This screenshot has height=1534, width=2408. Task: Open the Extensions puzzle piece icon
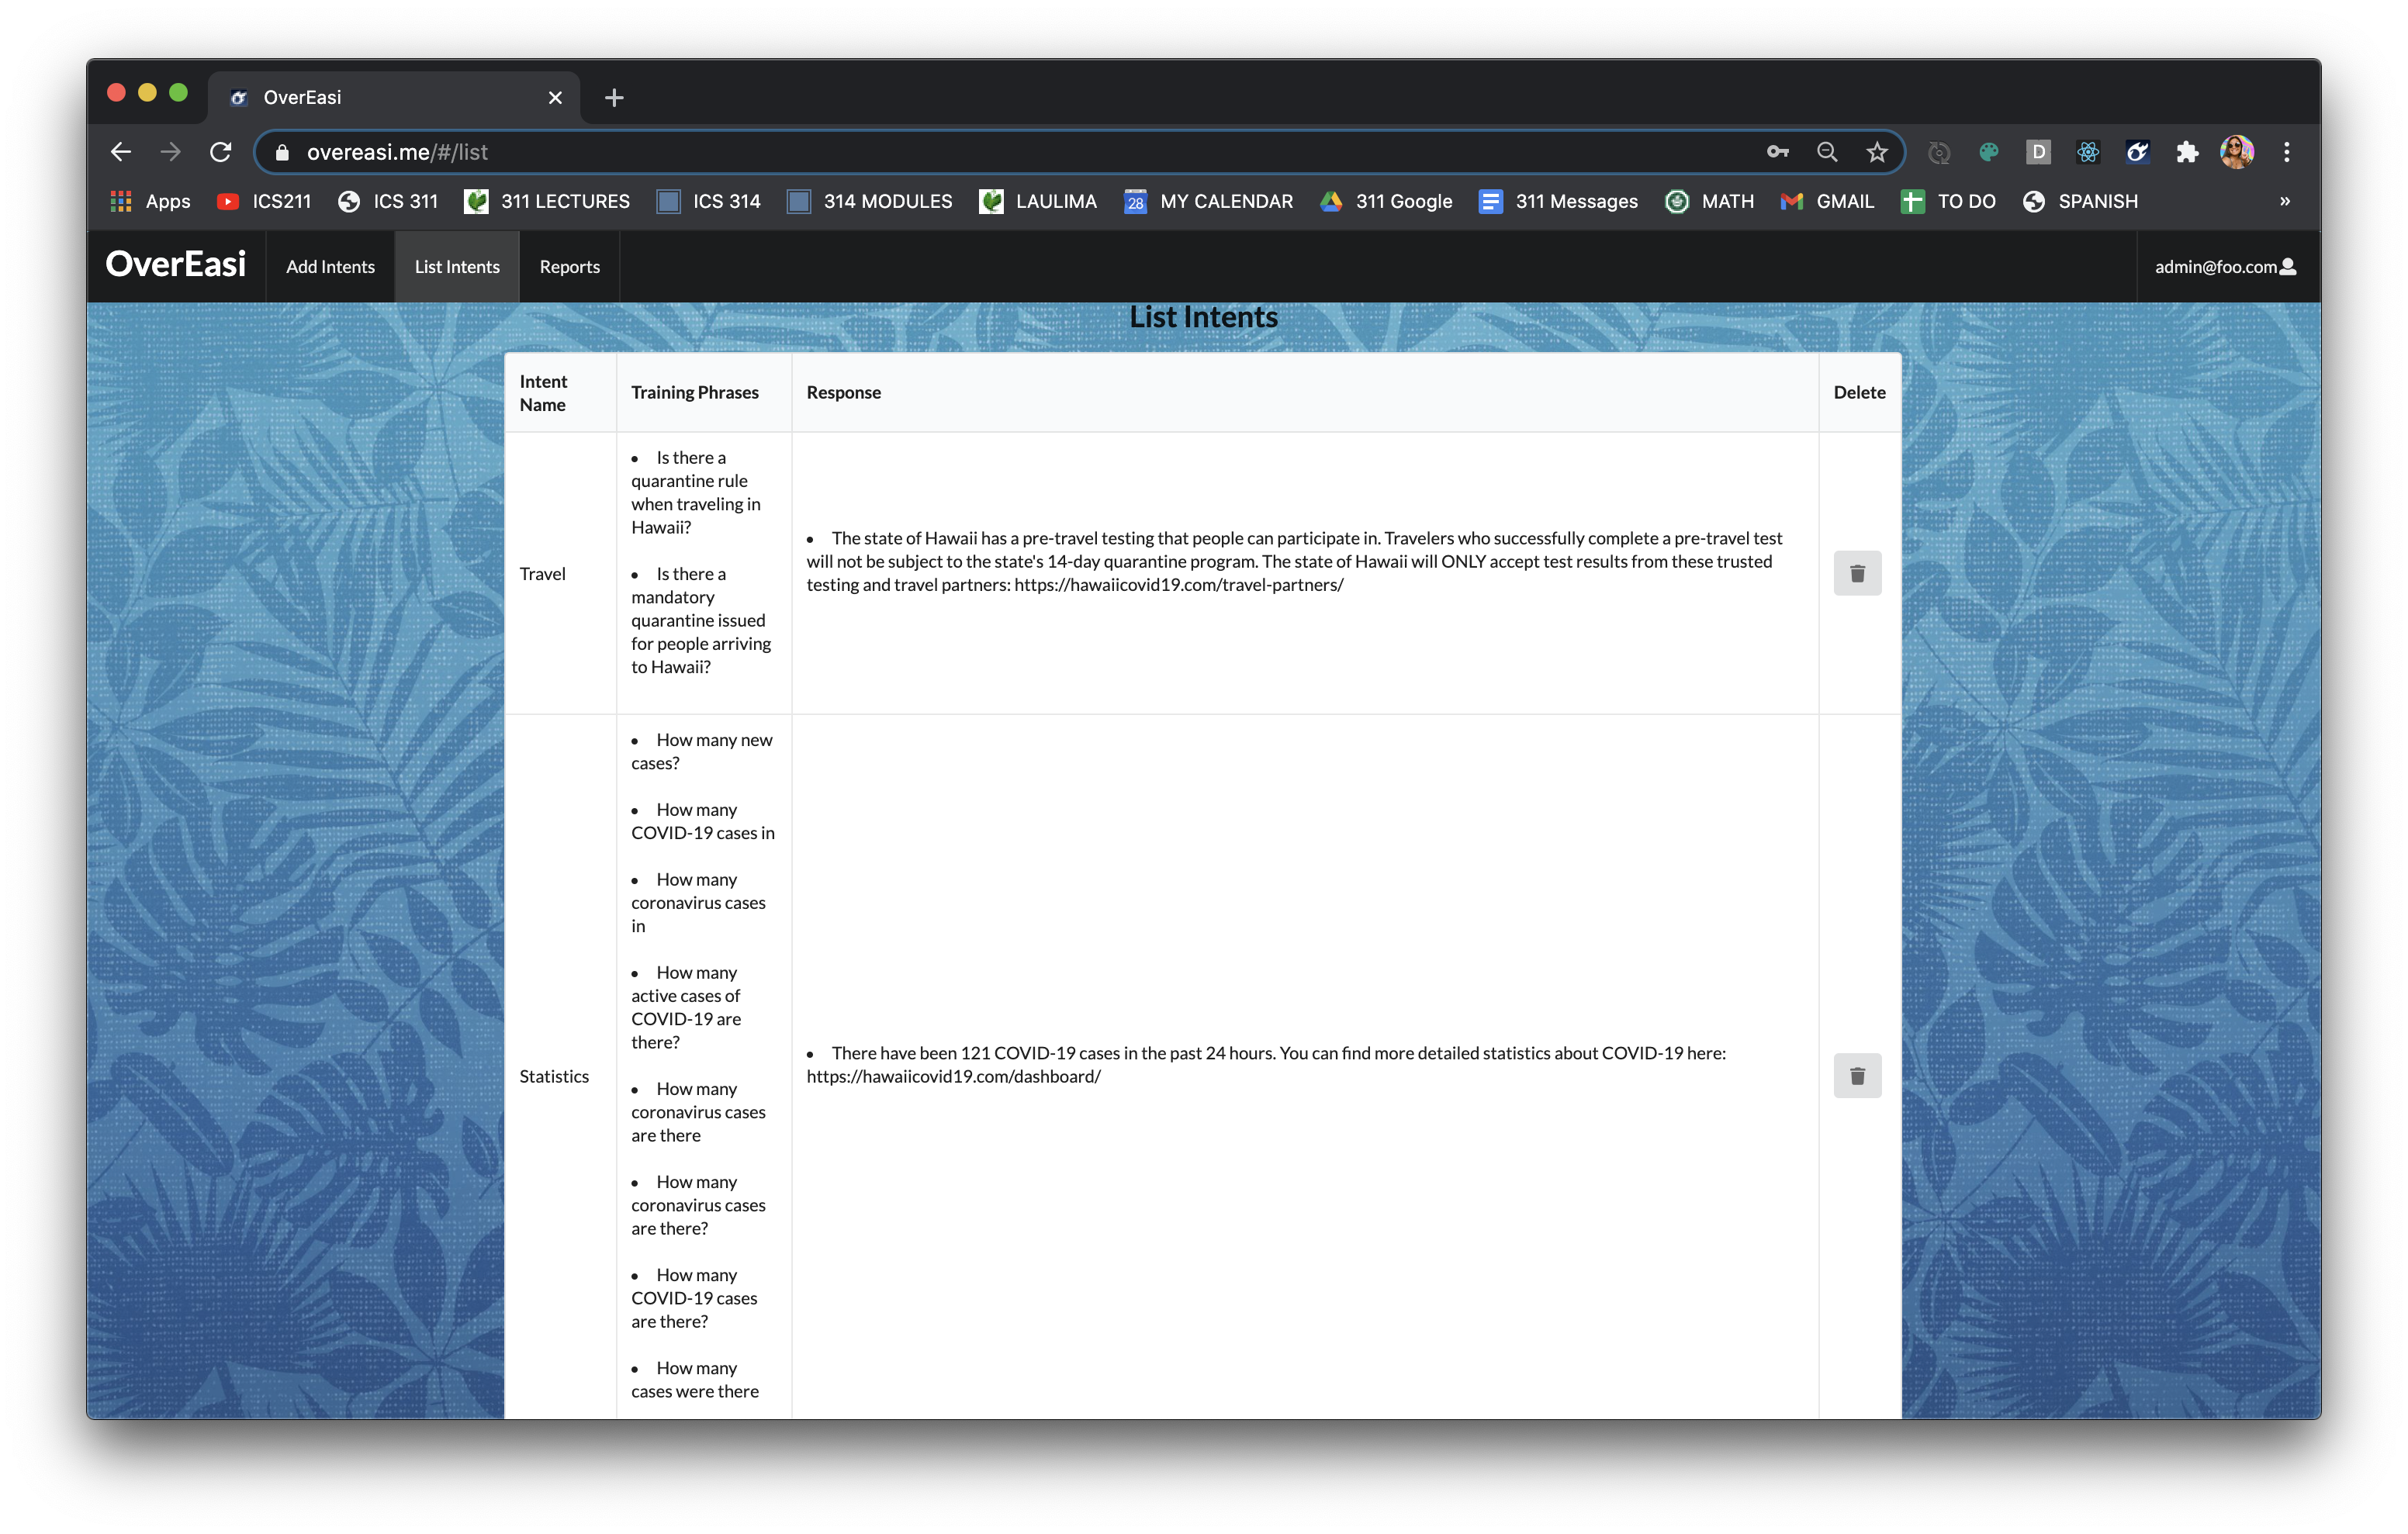coord(2187,152)
